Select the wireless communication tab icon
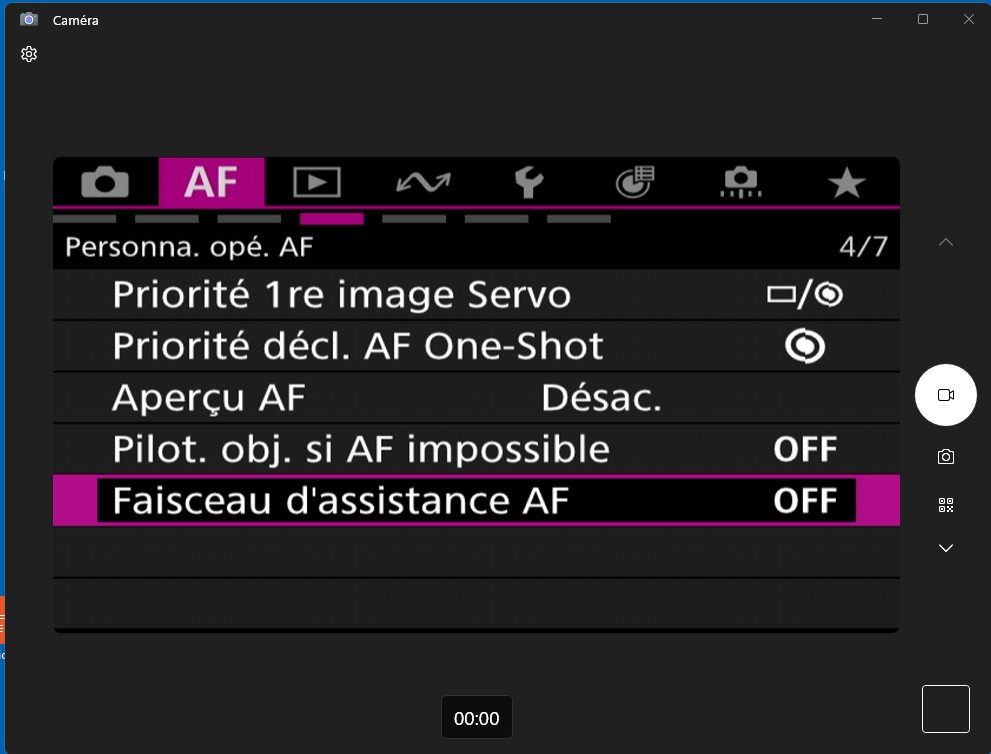Viewport: 991px width, 754px height. [423, 182]
